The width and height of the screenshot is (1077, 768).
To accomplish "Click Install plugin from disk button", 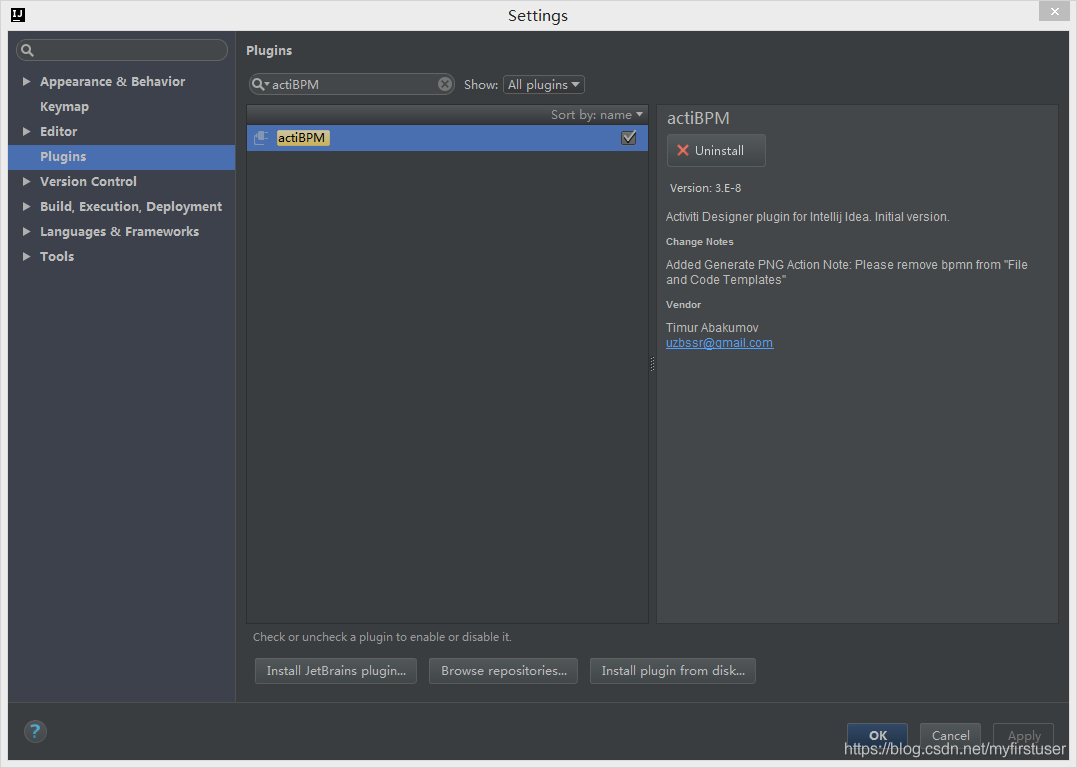I will (672, 670).
